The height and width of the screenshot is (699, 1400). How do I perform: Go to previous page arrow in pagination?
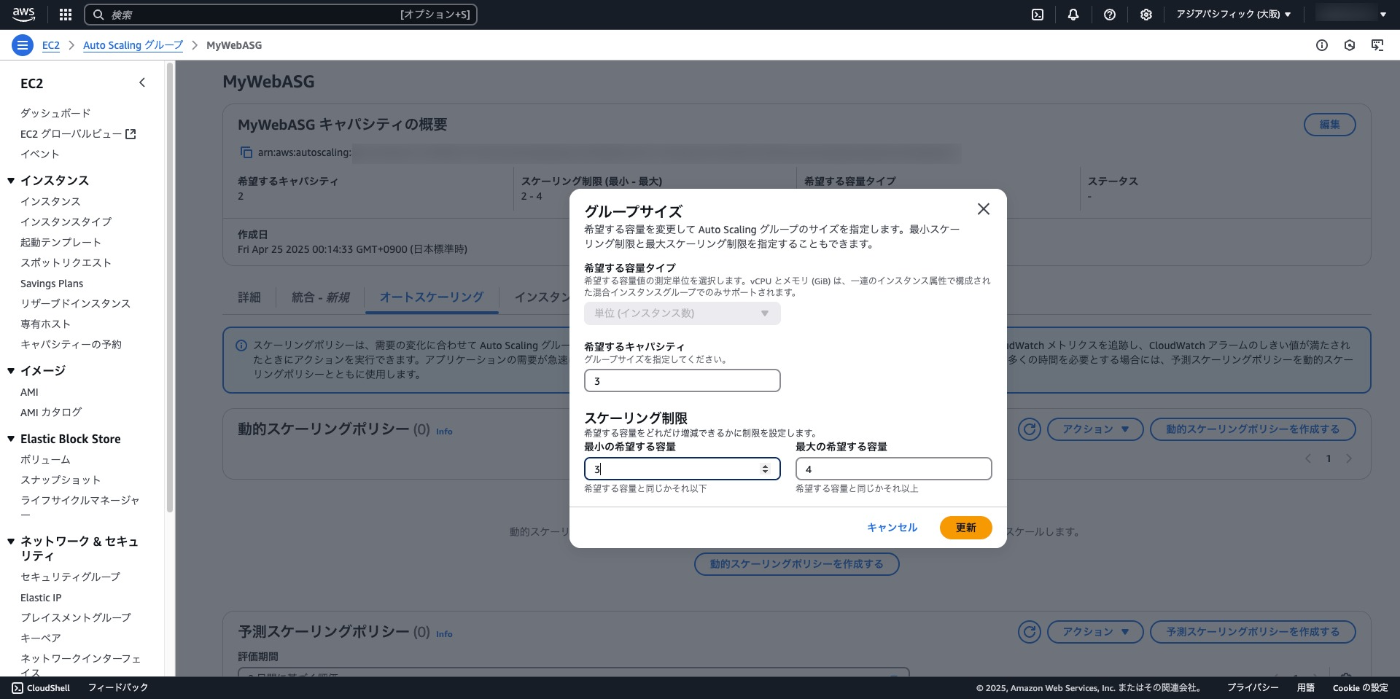pyautogui.click(x=1307, y=459)
